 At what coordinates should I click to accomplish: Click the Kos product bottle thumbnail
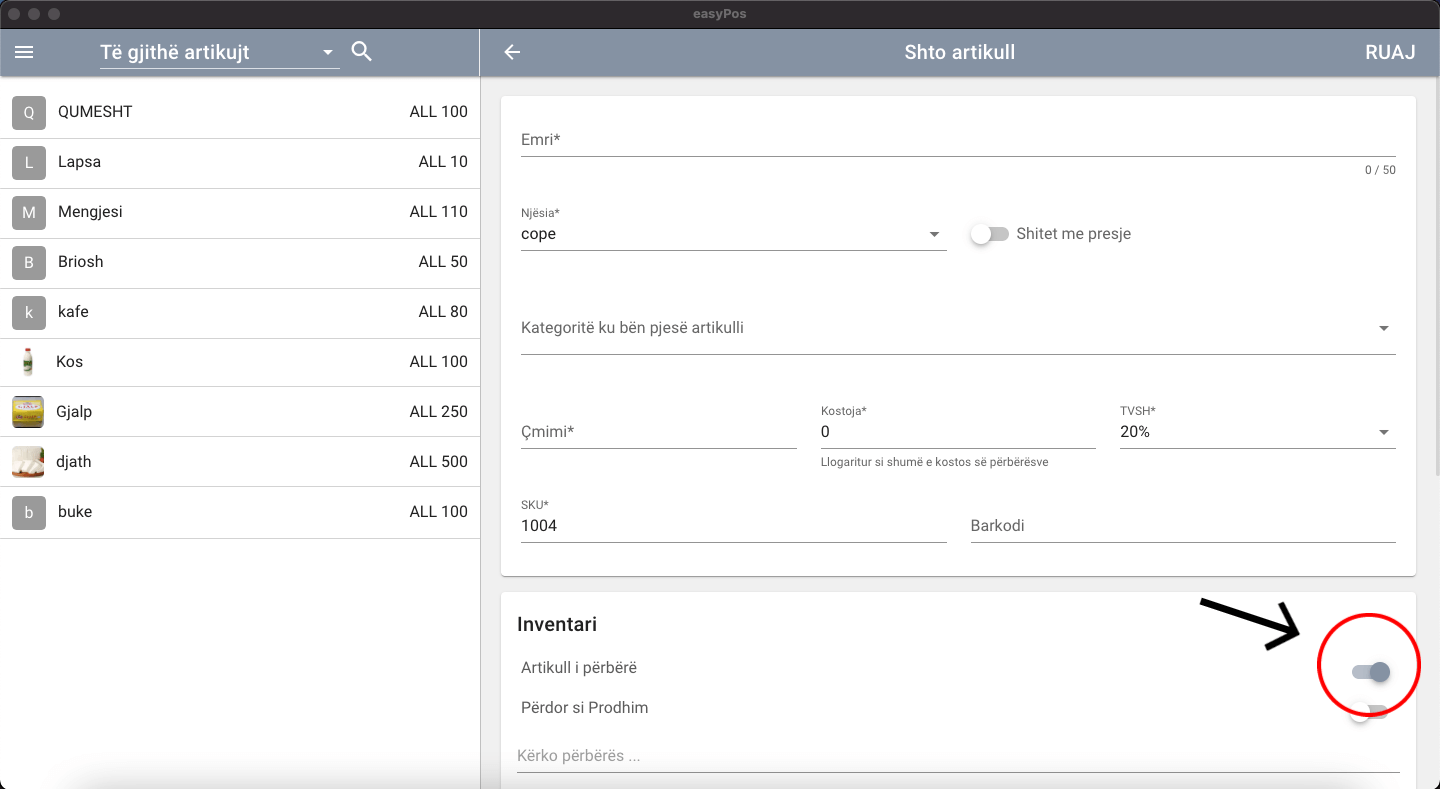click(28, 362)
